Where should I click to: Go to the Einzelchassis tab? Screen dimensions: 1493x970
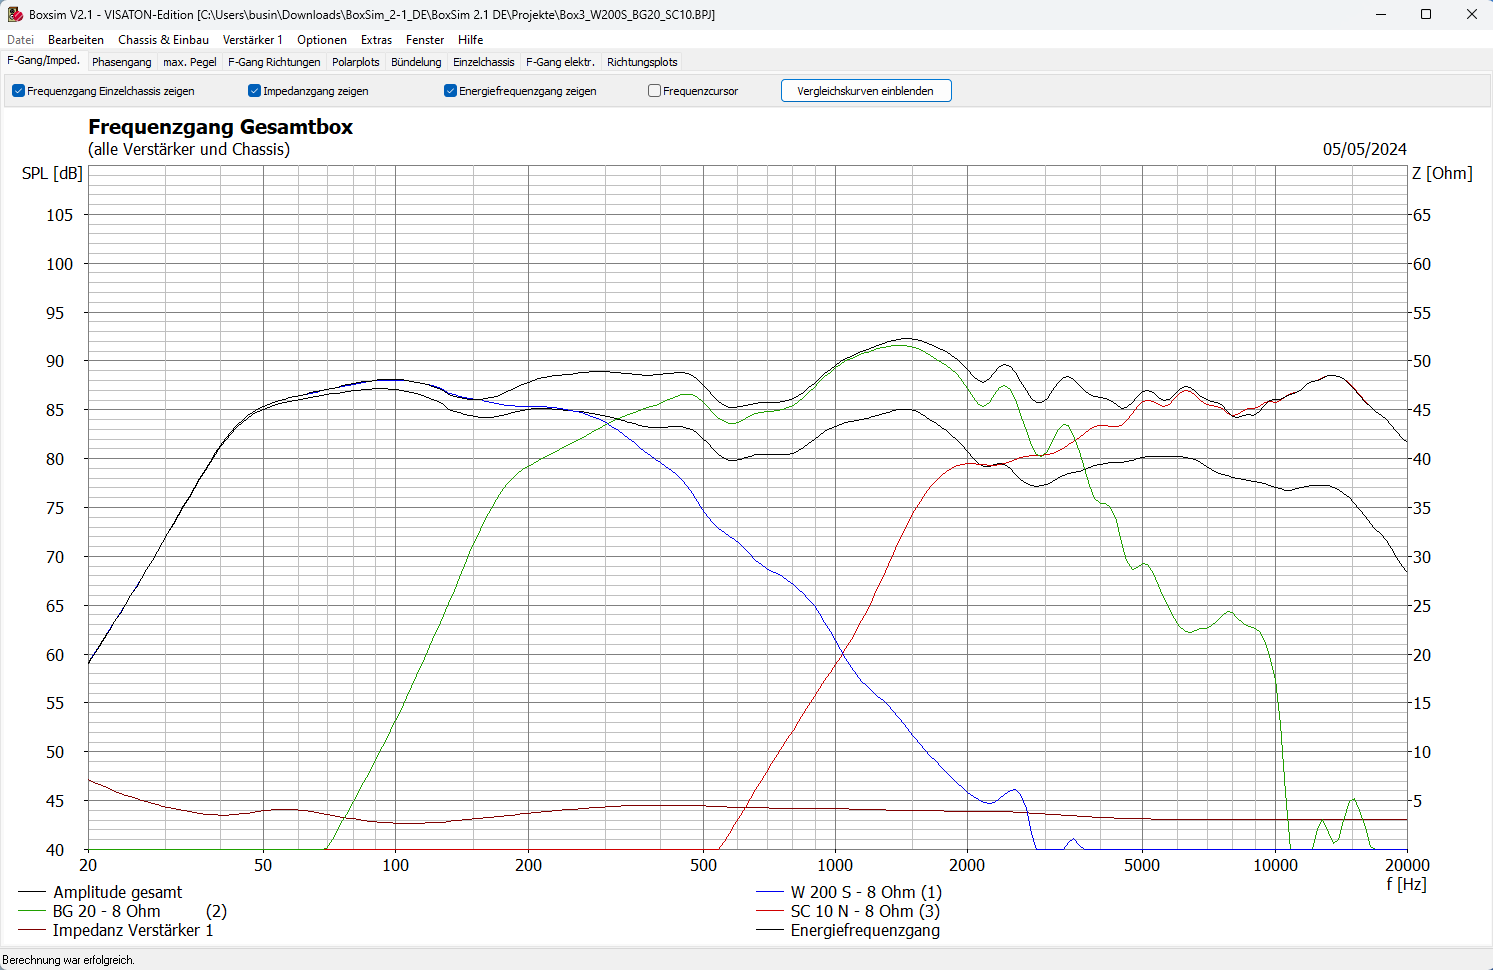484,62
